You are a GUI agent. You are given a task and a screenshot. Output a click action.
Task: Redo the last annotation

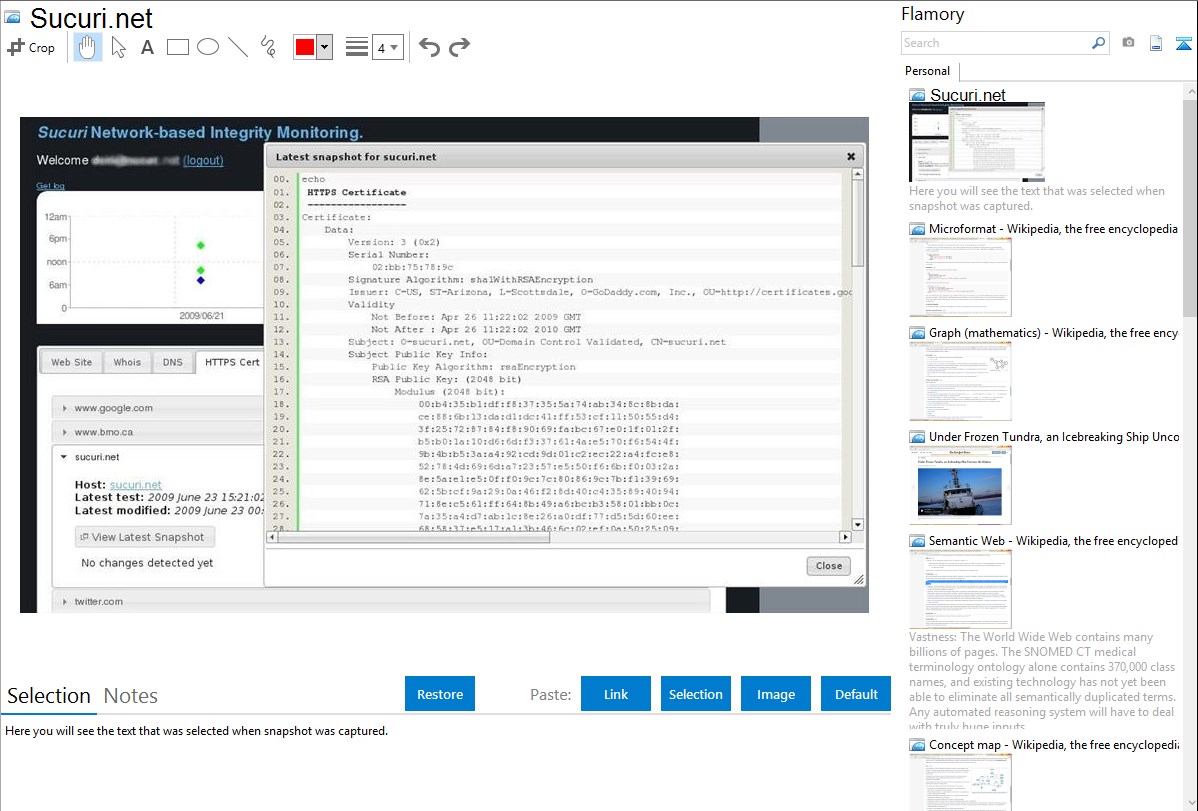pos(459,47)
